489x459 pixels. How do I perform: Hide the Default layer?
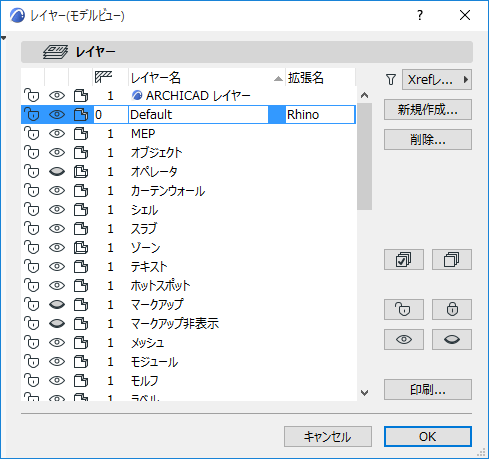[57, 115]
